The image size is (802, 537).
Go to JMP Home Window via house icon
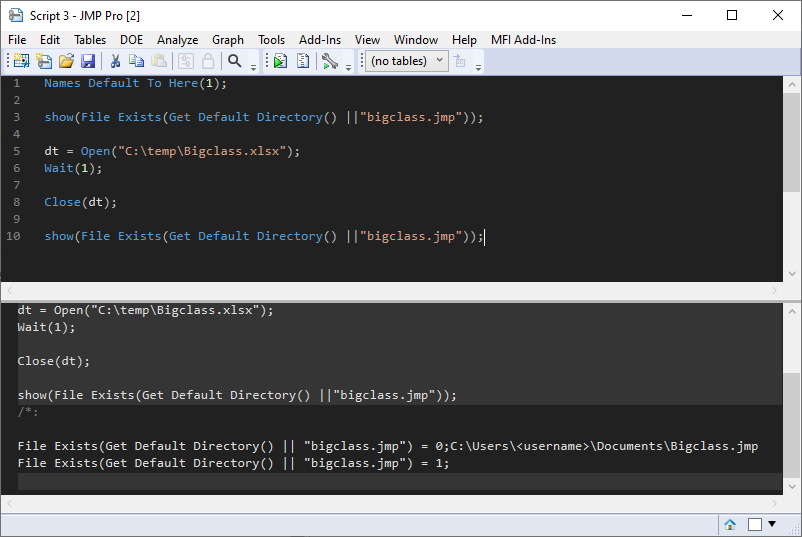pyautogui.click(x=730, y=525)
